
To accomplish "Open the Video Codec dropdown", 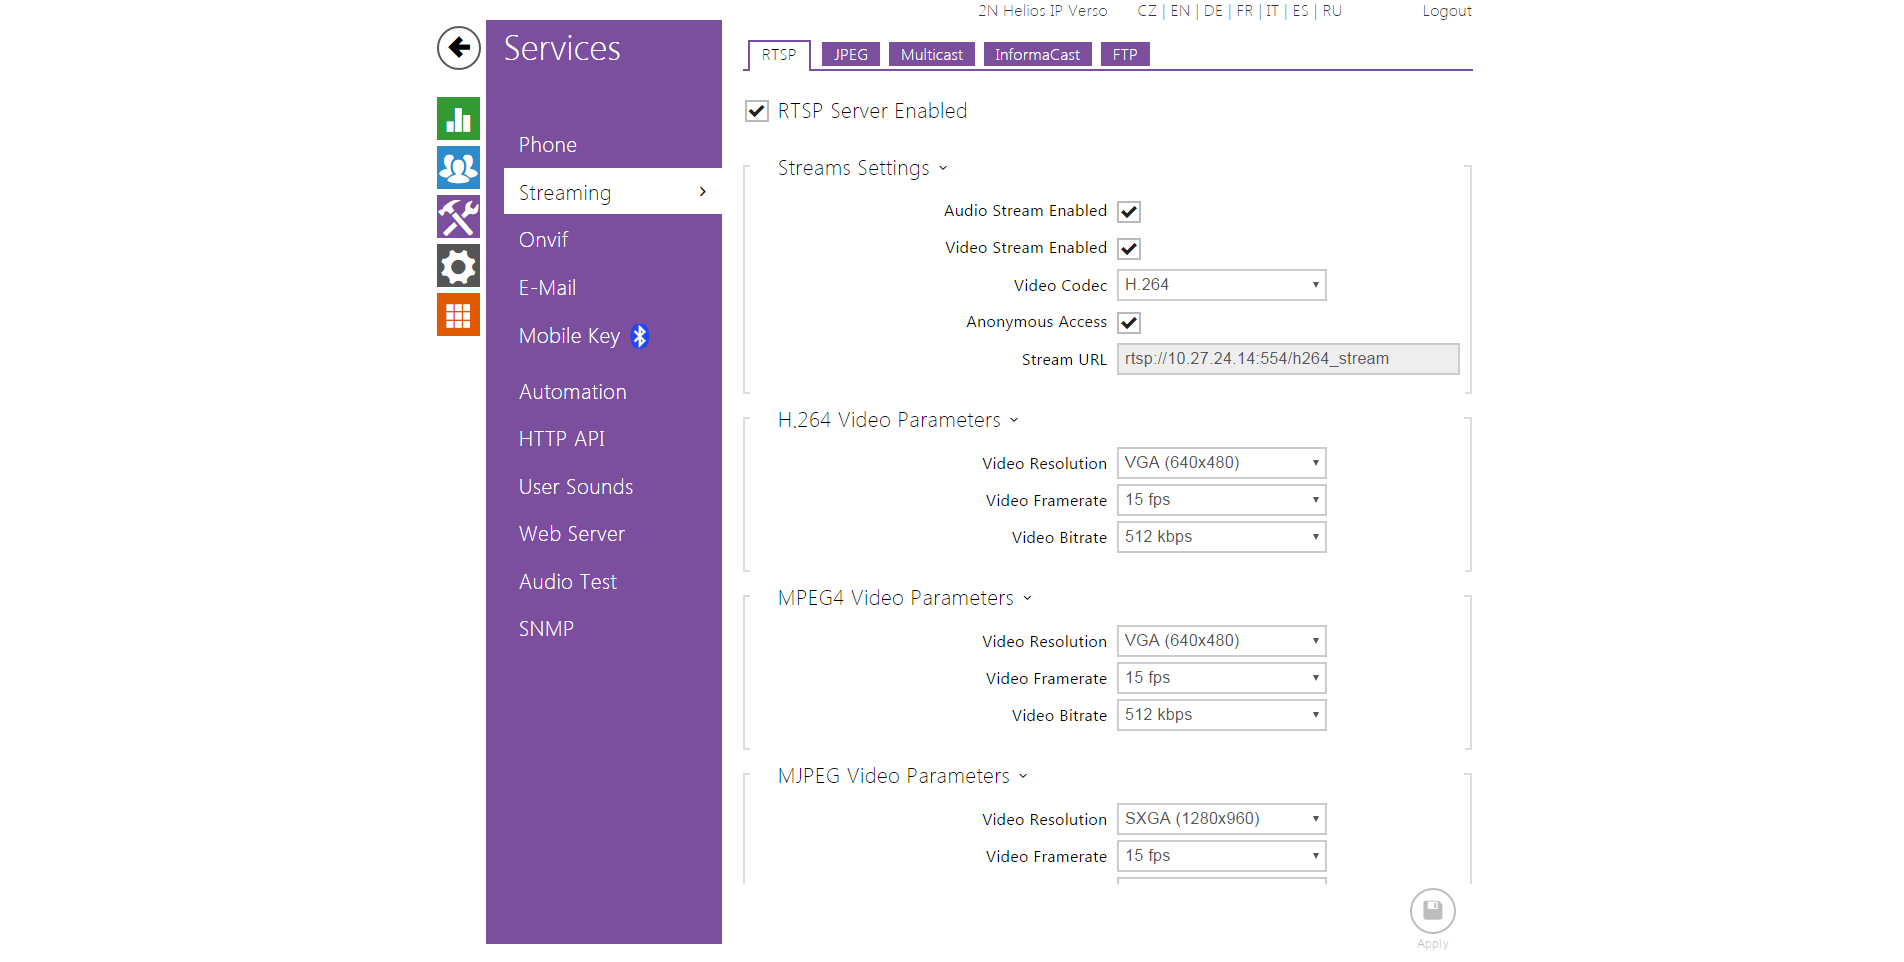I will pyautogui.click(x=1221, y=285).
